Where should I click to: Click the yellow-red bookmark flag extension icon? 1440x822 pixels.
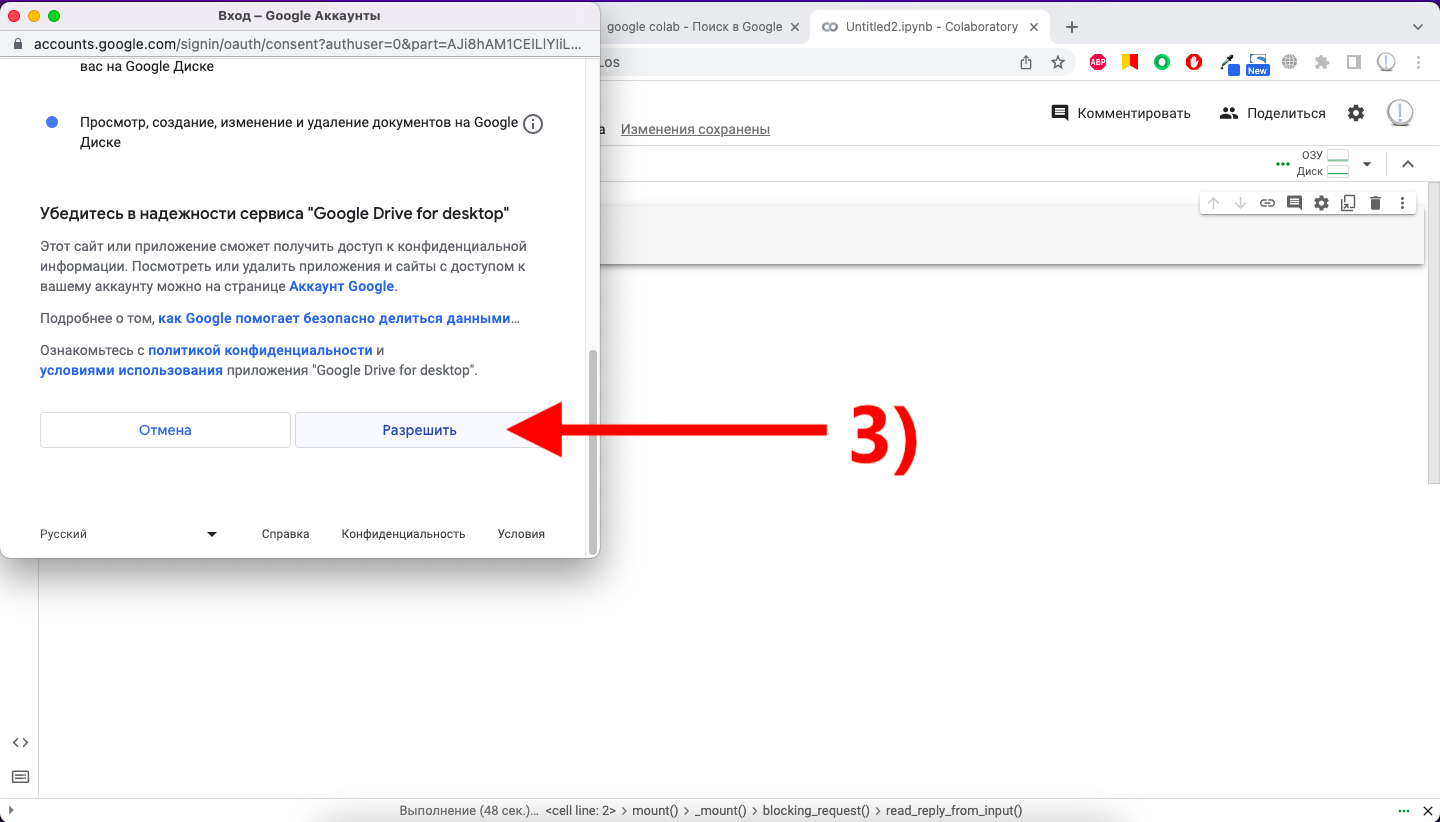1130,62
